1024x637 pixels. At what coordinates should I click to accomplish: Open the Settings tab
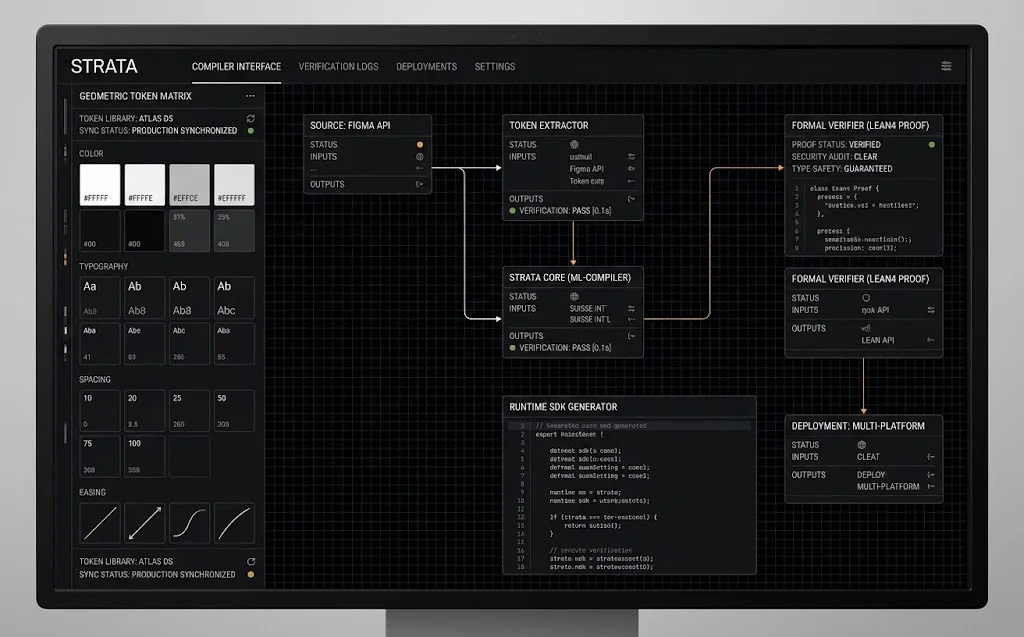coord(495,67)
